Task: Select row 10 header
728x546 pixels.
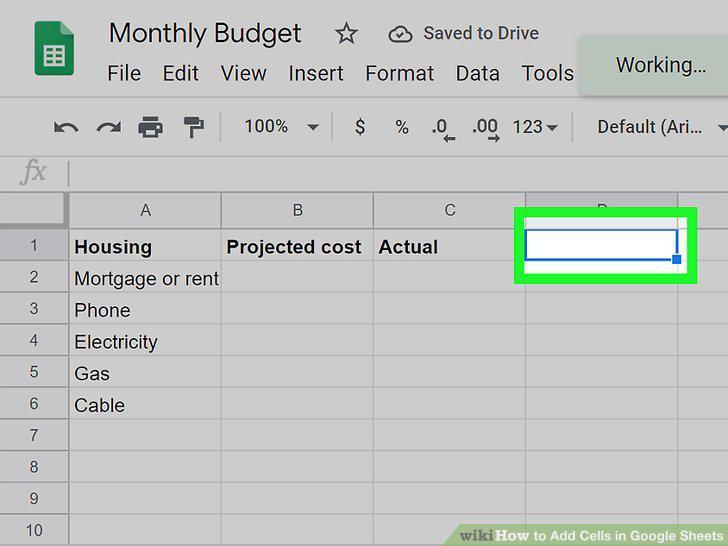Action: point(34,530)
